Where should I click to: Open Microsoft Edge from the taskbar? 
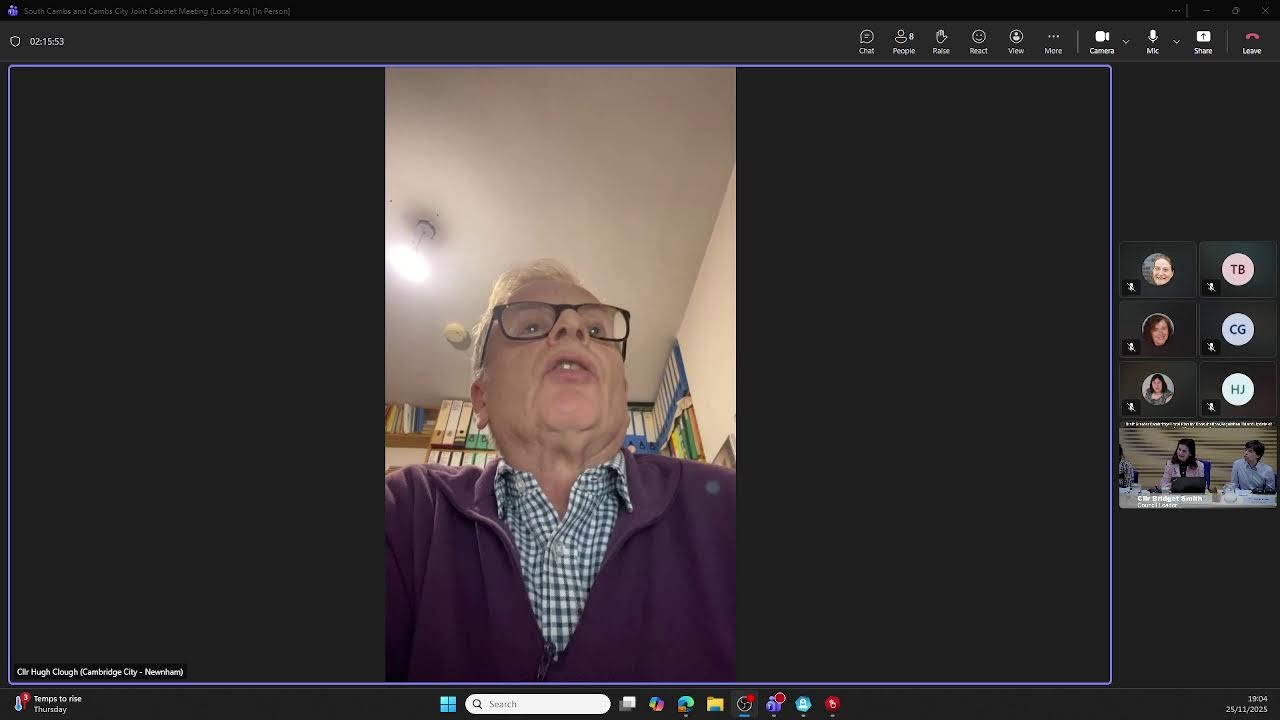pos(686,704)
